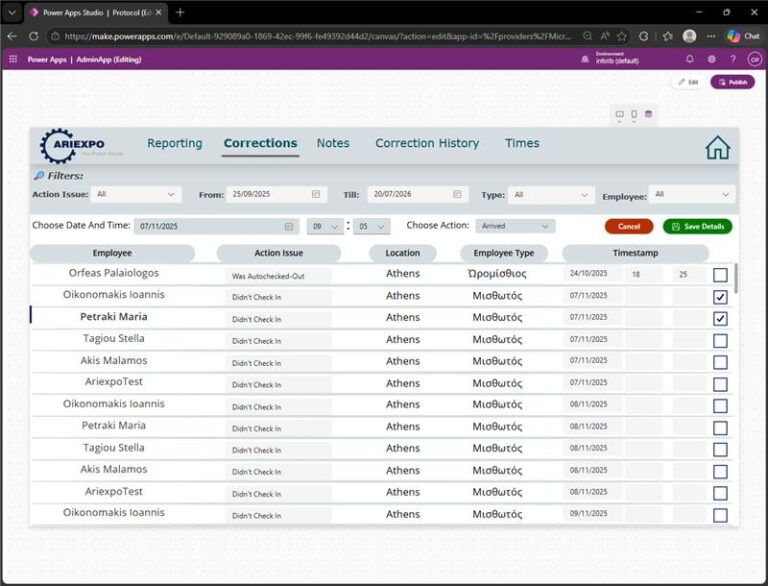The width and height of the screenshot is (768, 586).
Task: Open a new browser tab
Action: pyautogui.click(x=180, y=12)
